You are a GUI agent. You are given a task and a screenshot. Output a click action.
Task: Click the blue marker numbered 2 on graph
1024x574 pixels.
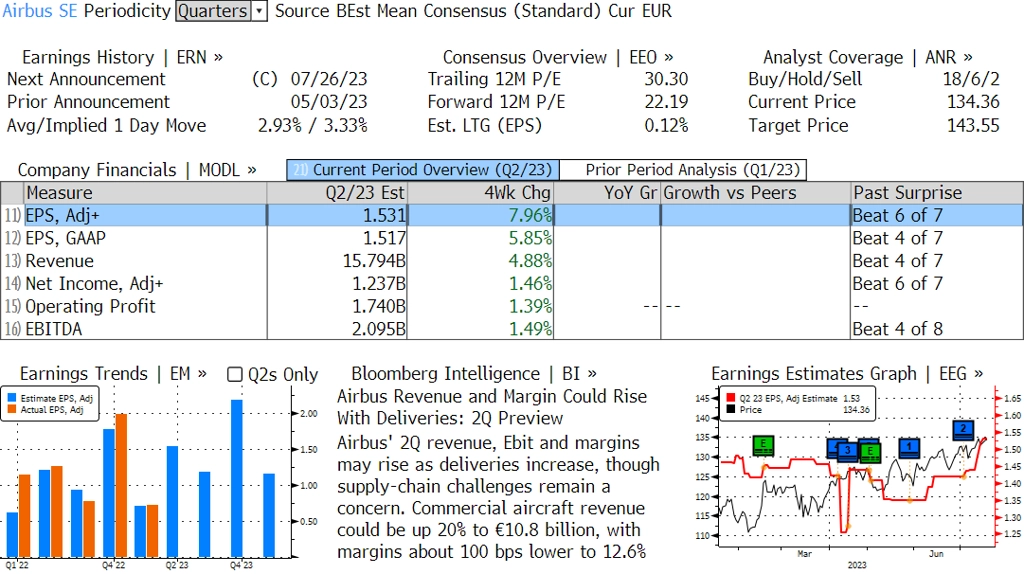(963, 430)
